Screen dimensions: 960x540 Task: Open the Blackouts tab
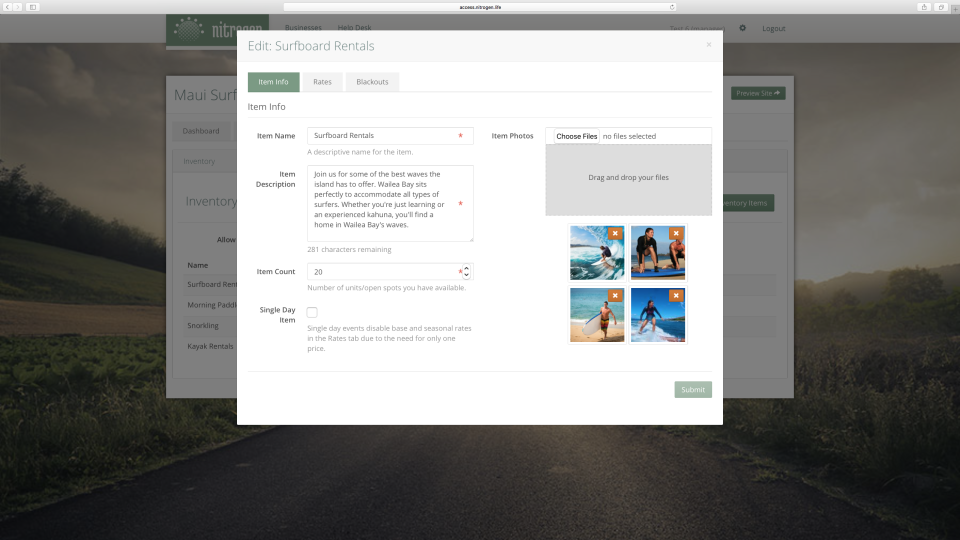372,82
